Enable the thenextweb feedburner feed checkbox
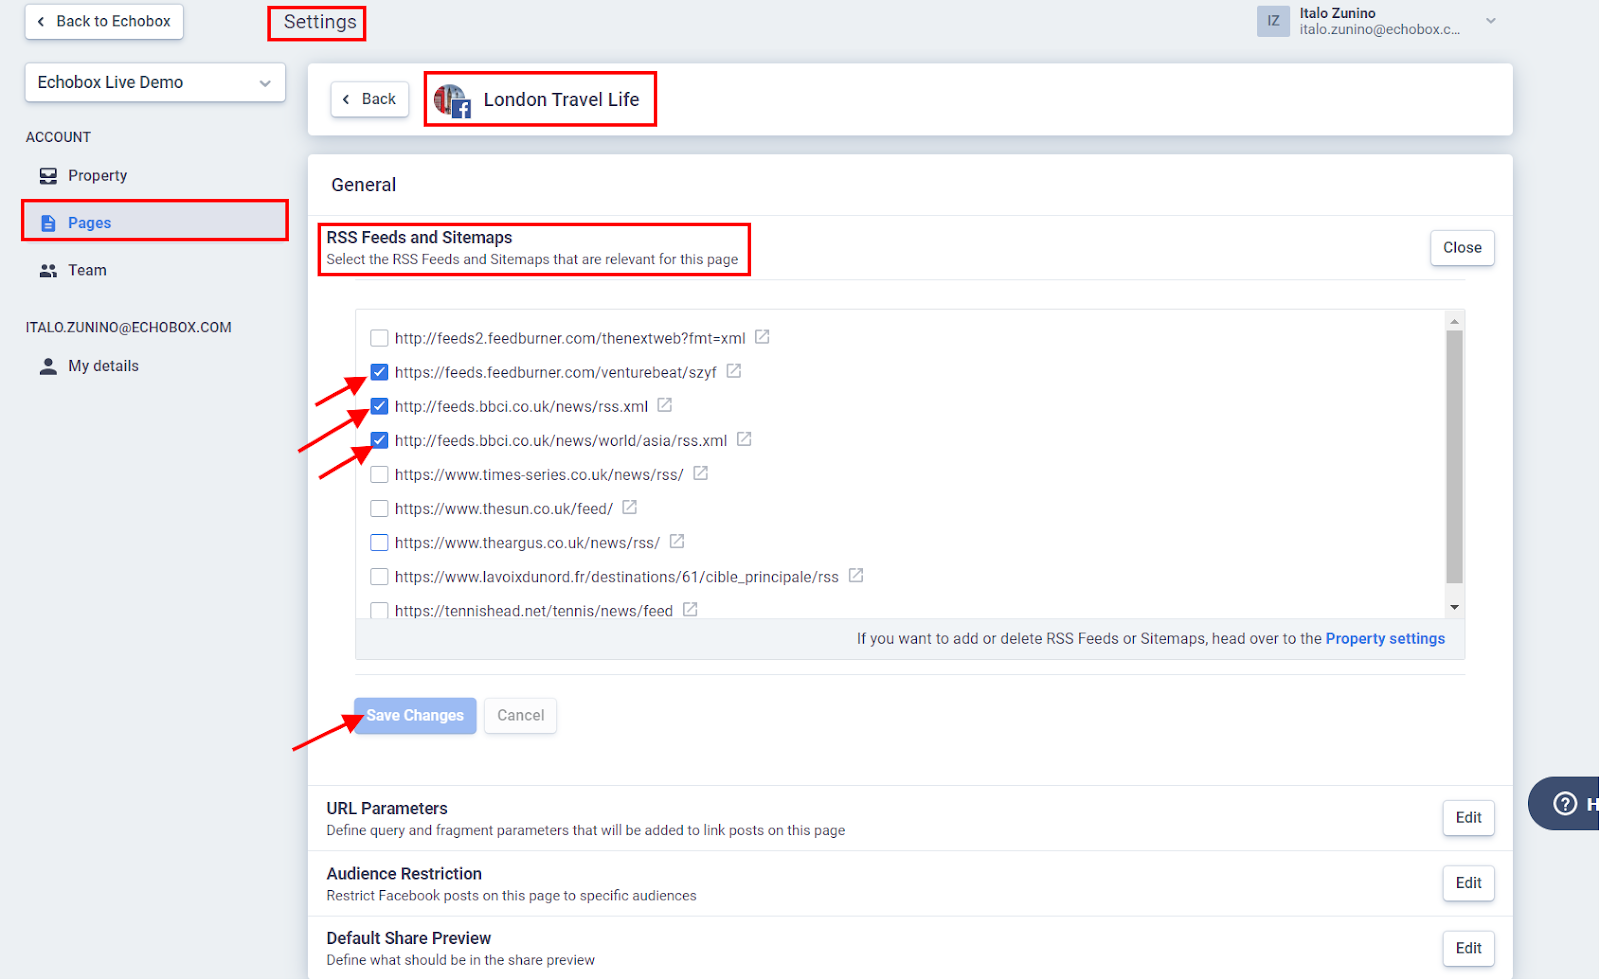The width and height of the screenshot is (1600, 980). (379, 338)
